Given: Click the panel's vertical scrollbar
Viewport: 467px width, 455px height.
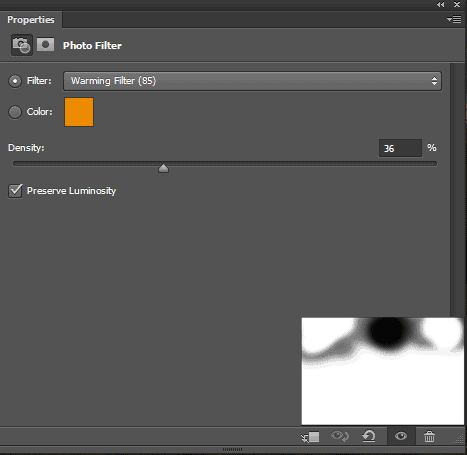Looking at the screenshot, I should (457, 189).
